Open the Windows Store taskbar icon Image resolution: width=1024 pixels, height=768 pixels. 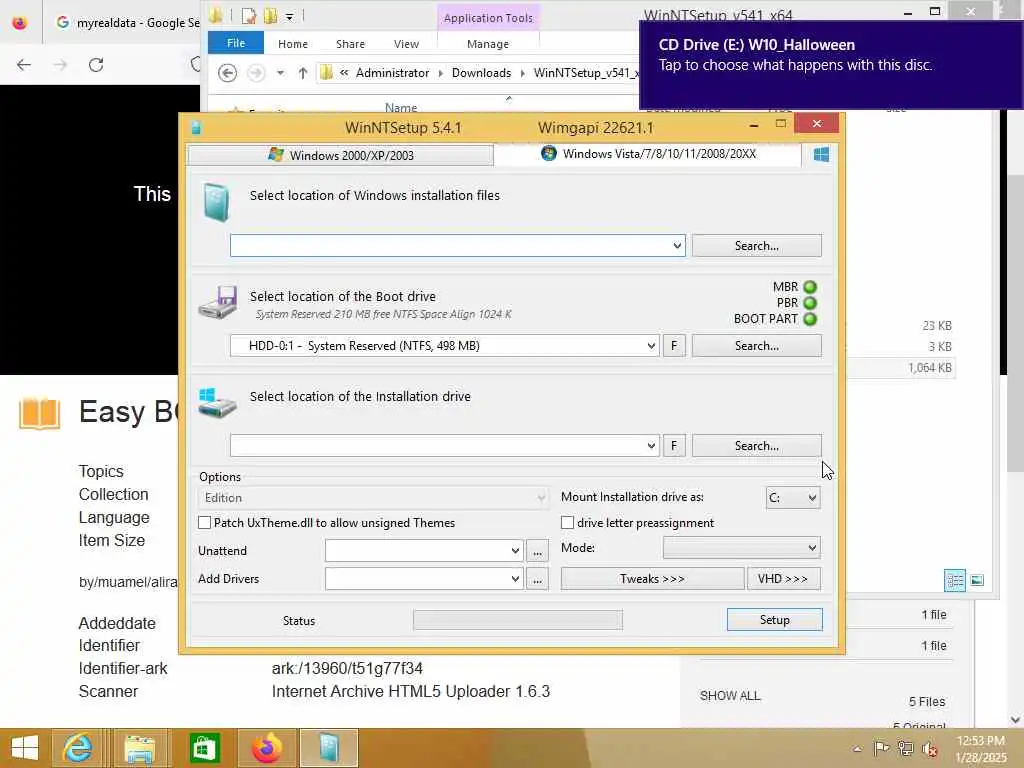204,748
